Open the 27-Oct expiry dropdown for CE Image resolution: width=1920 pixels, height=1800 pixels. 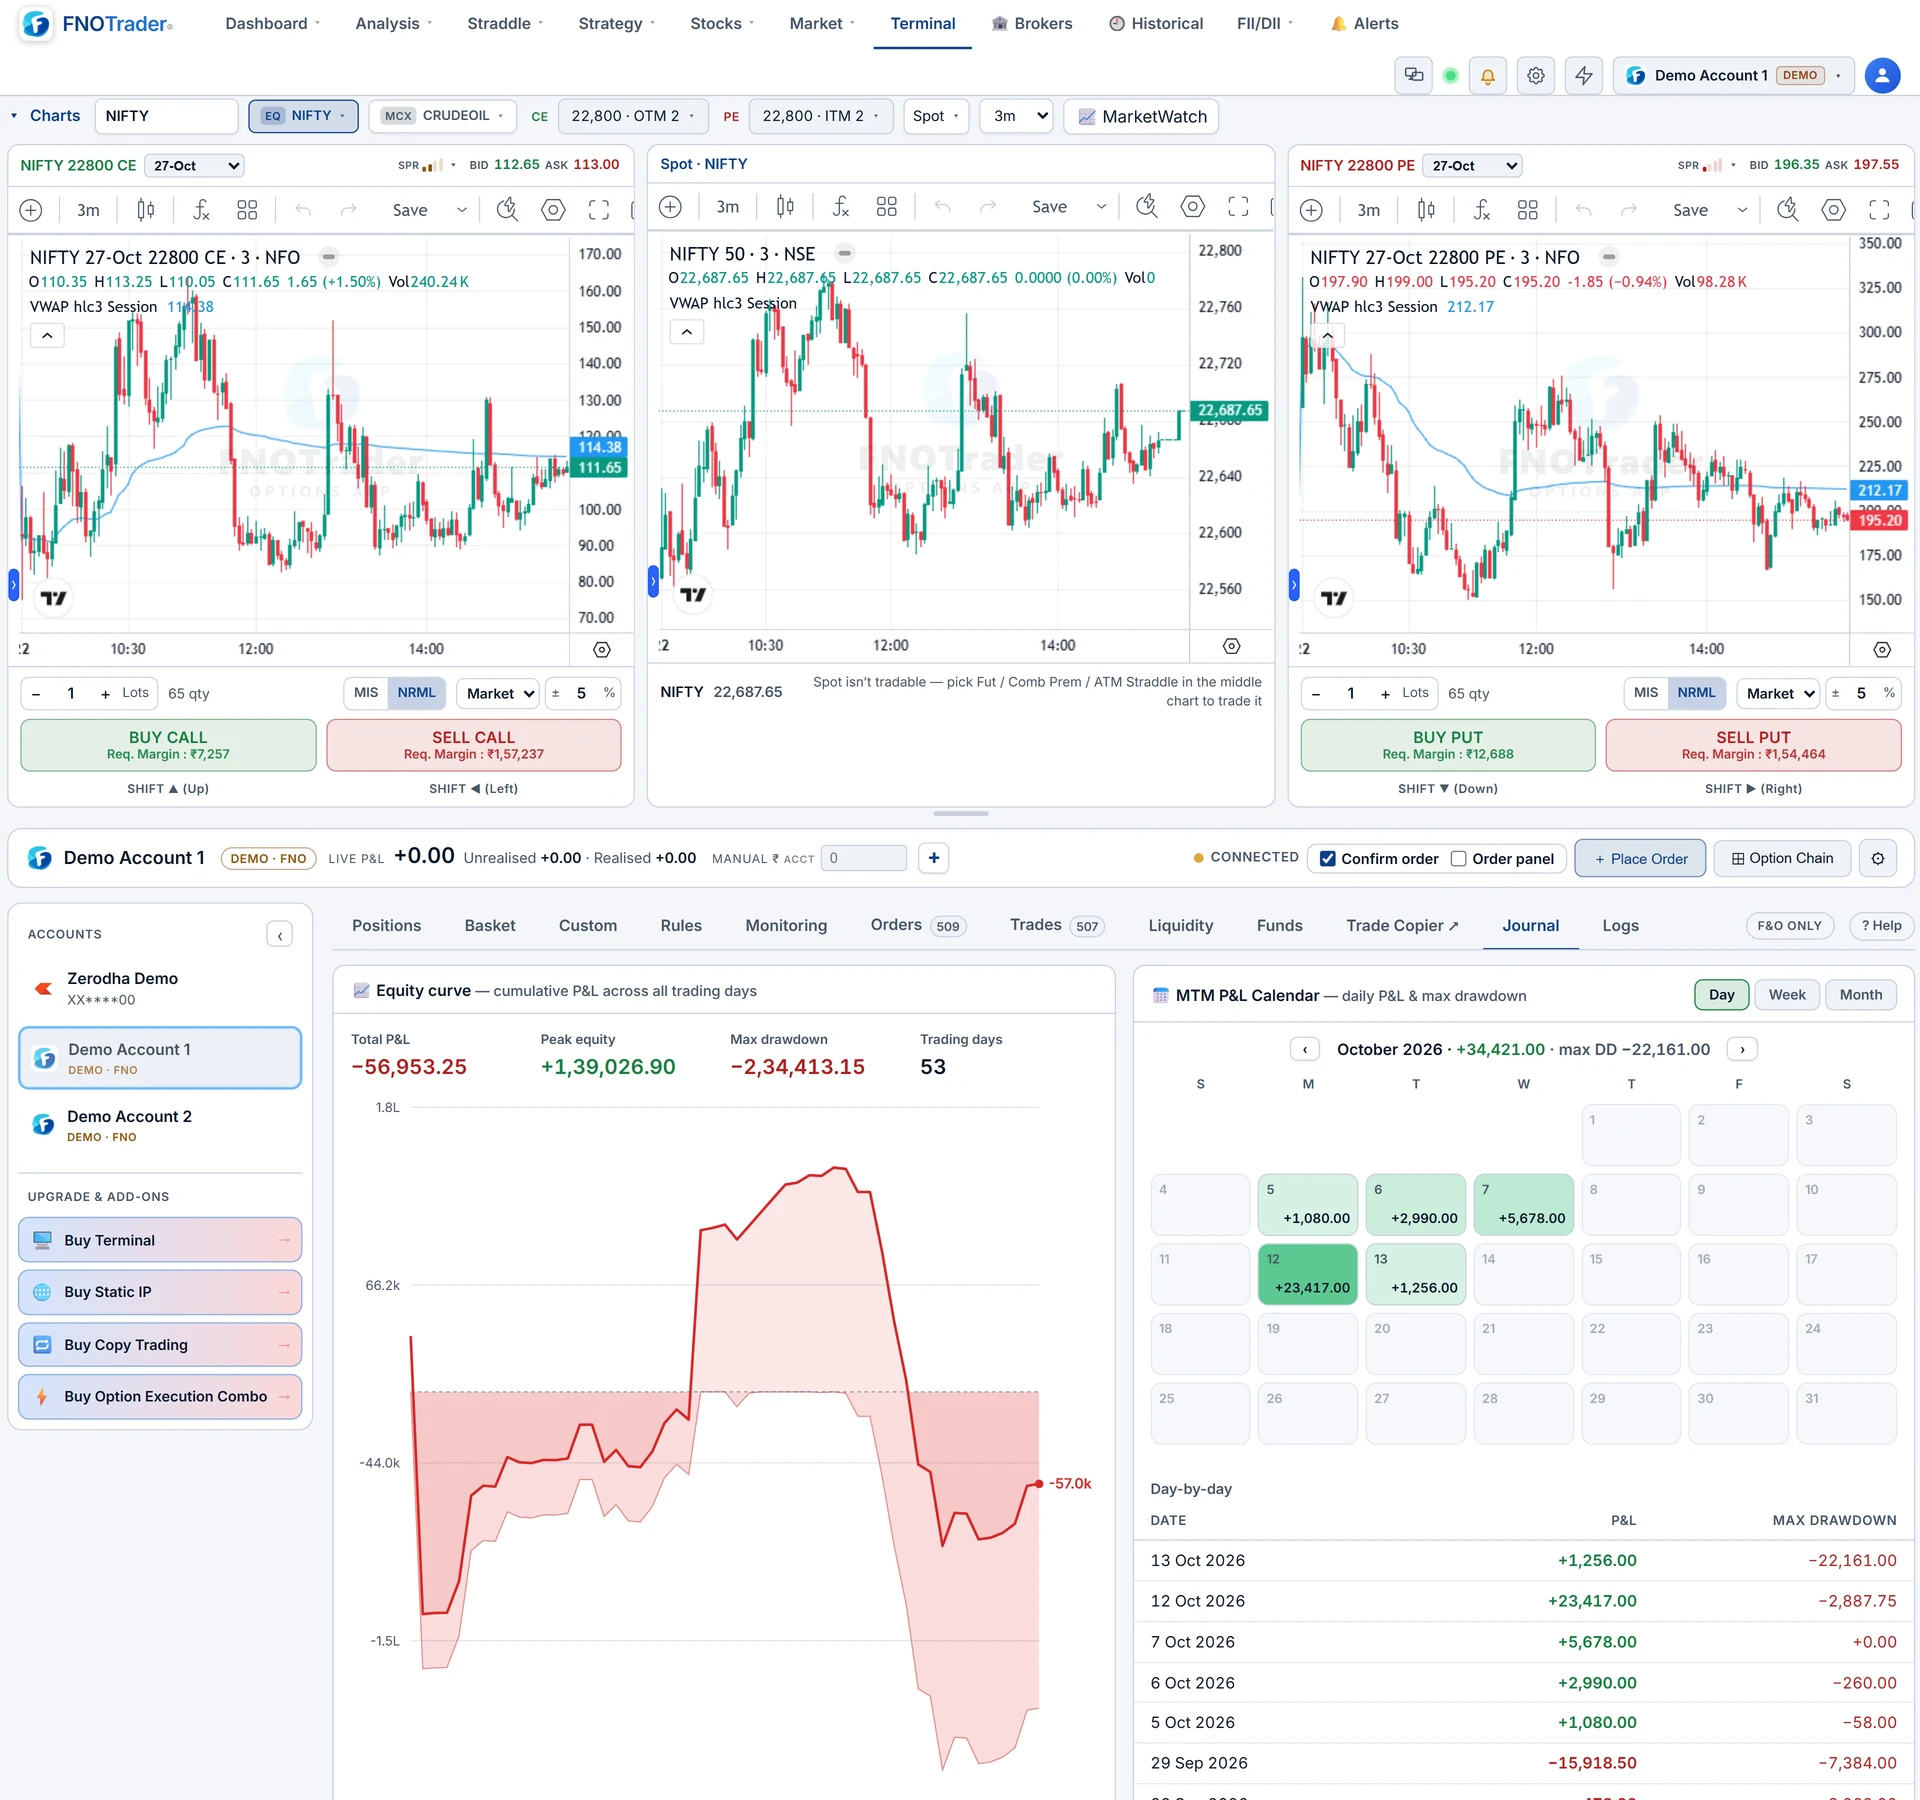(x=195, y=166)
